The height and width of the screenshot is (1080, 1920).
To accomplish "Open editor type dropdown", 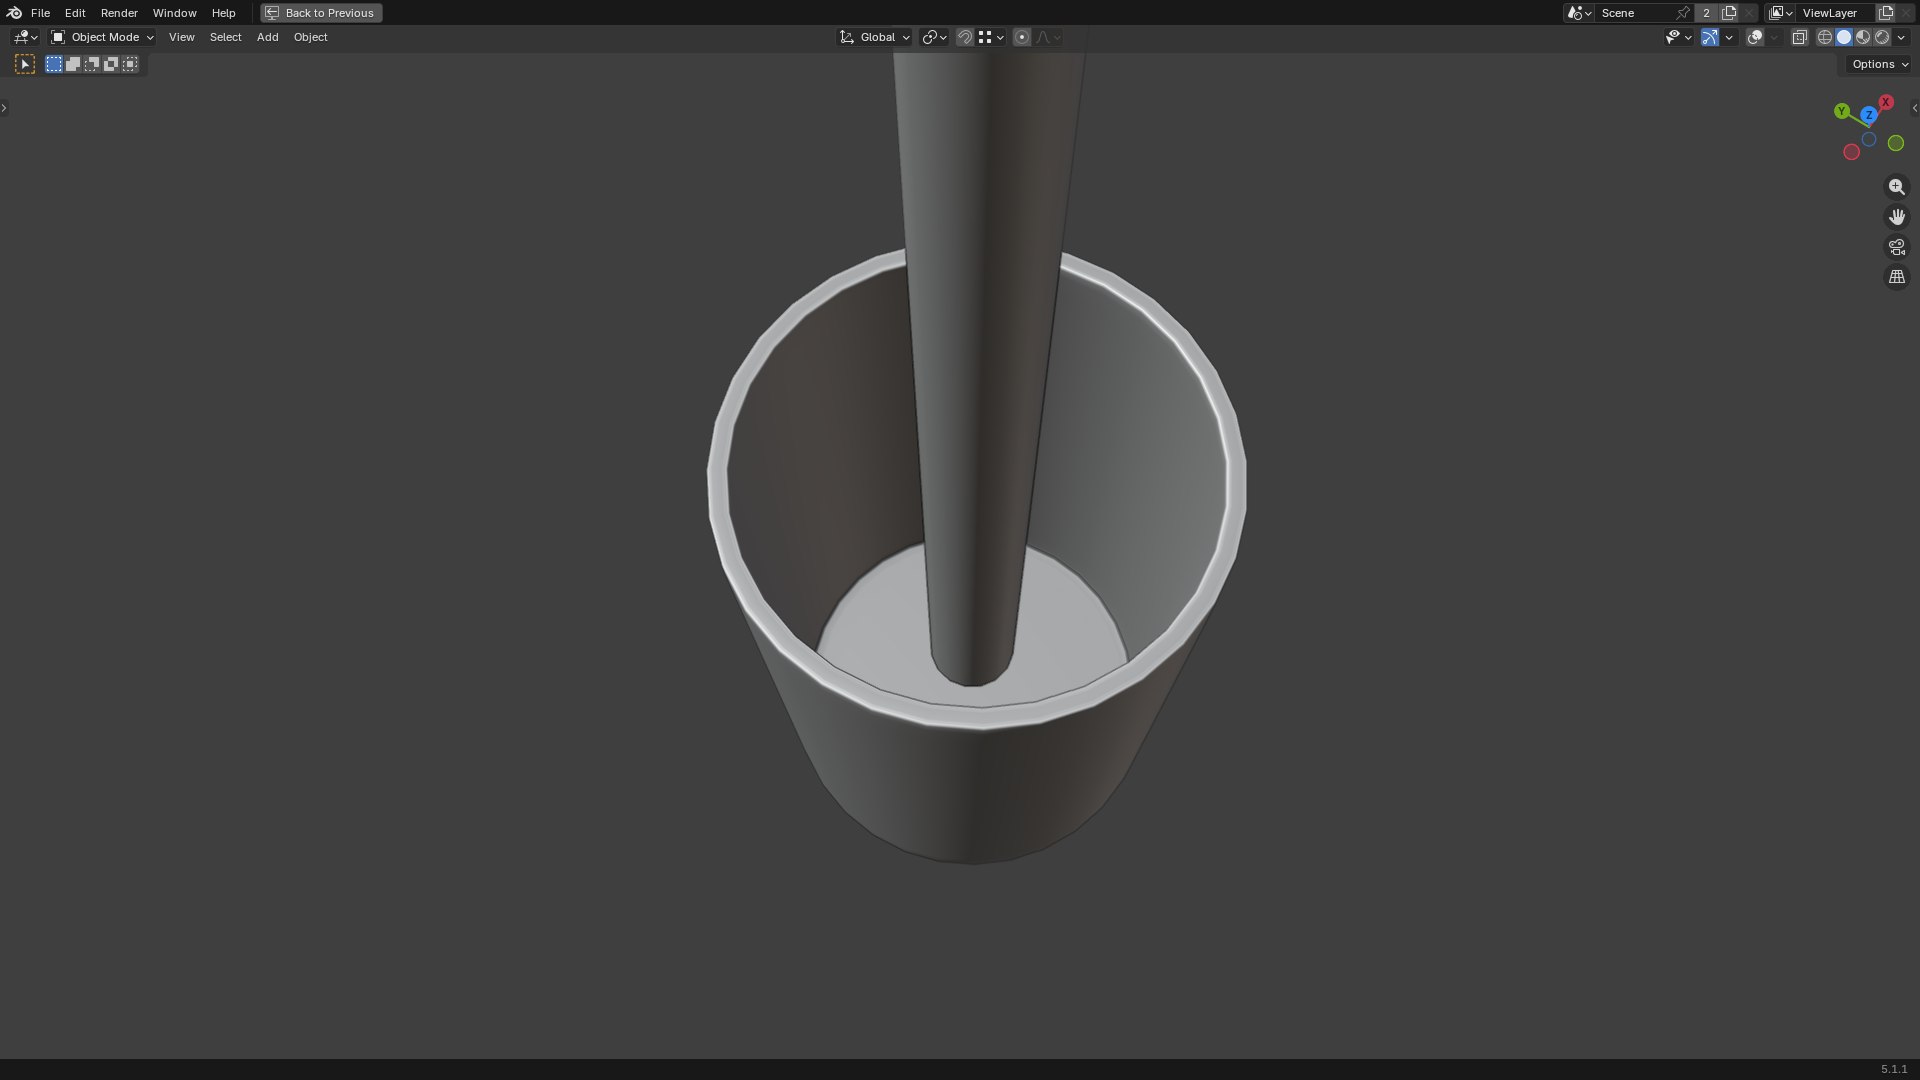I will (x=25, y=37).
